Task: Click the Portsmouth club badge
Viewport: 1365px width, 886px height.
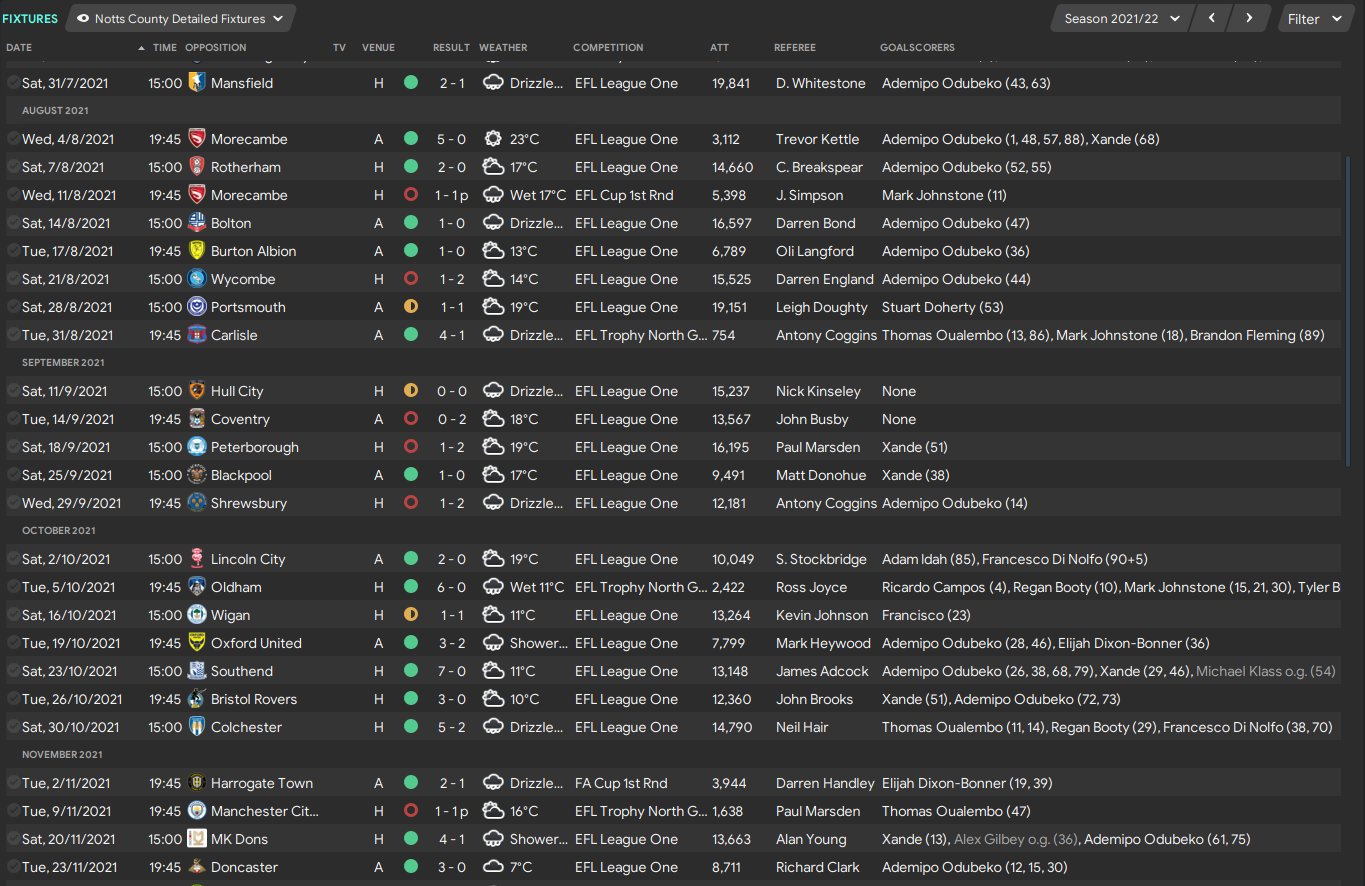Action: [x=197, y=307]
